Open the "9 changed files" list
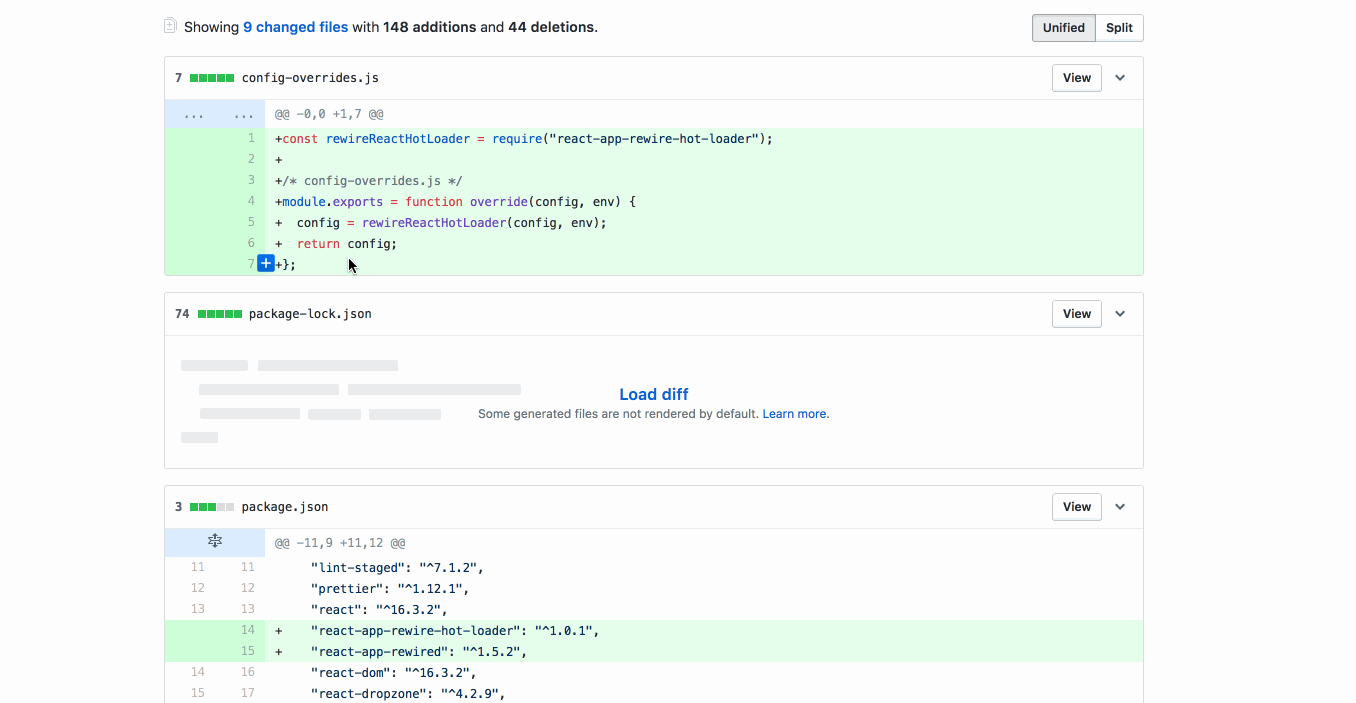Image resolution: width=1356 pixels, height=703 pixels. (295, 27)
